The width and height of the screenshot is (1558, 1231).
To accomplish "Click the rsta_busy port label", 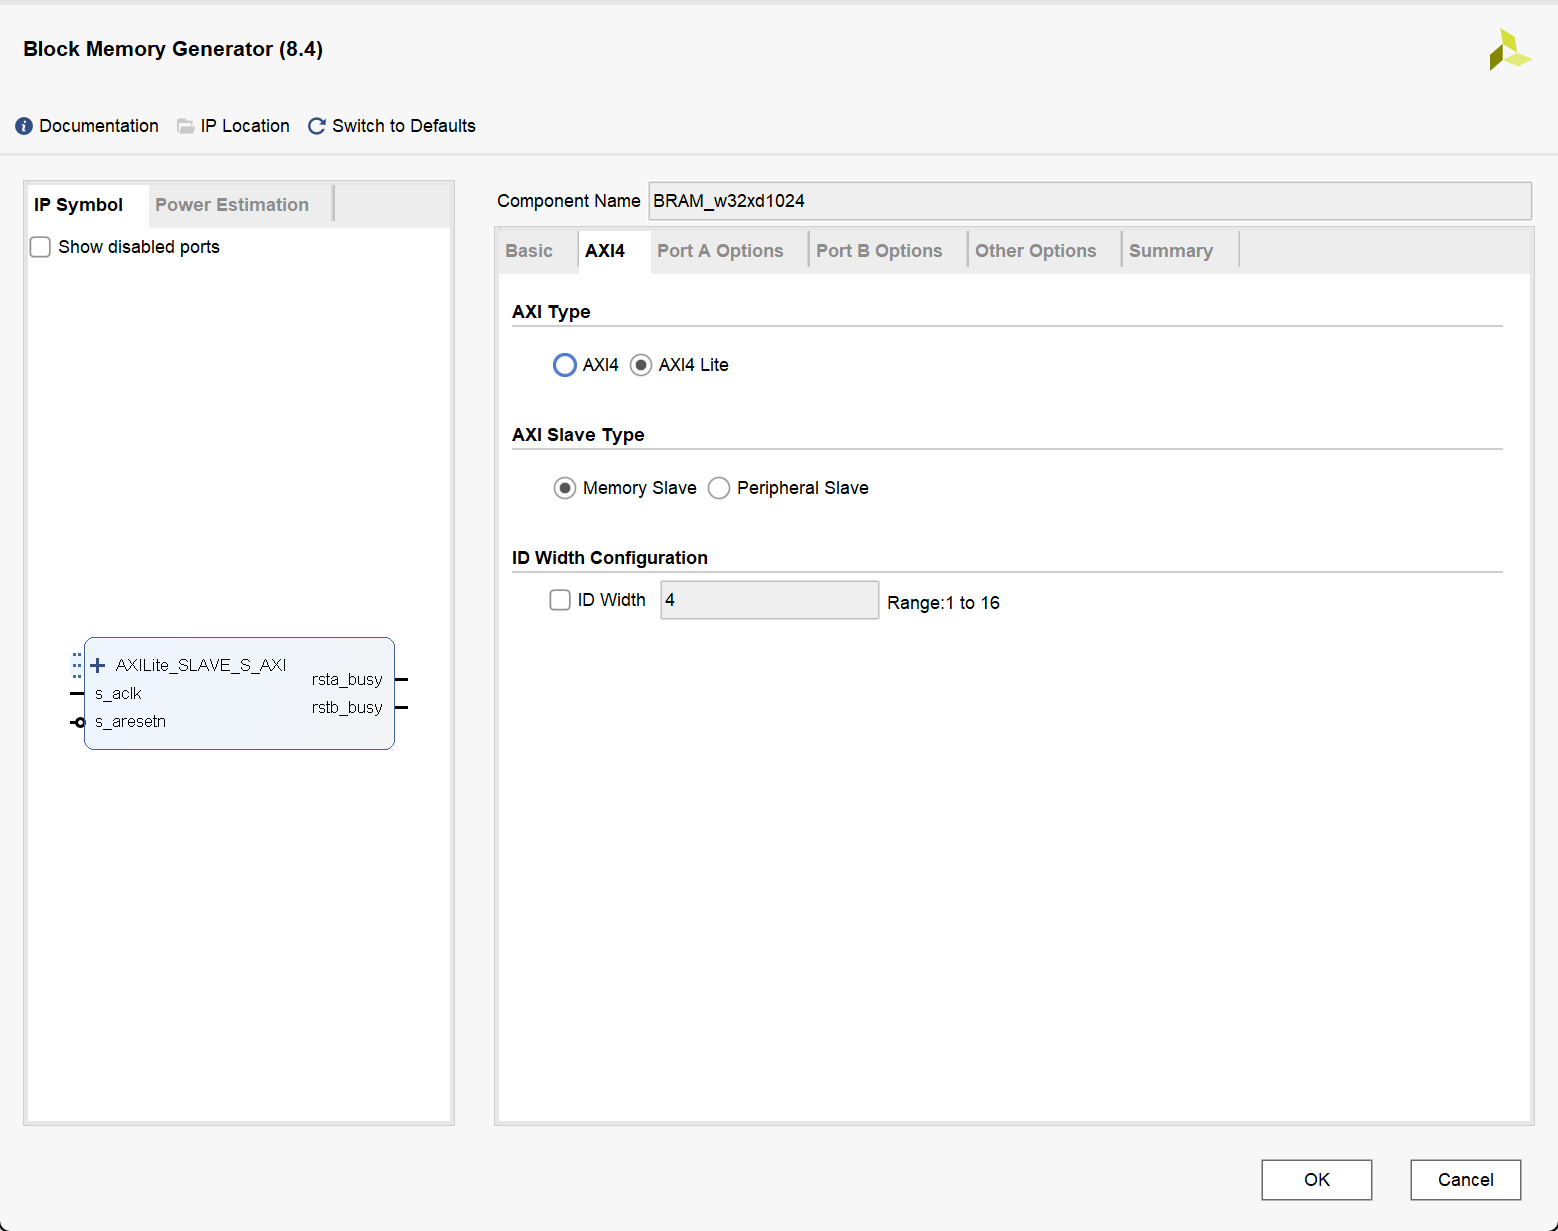I will point(347,680).
